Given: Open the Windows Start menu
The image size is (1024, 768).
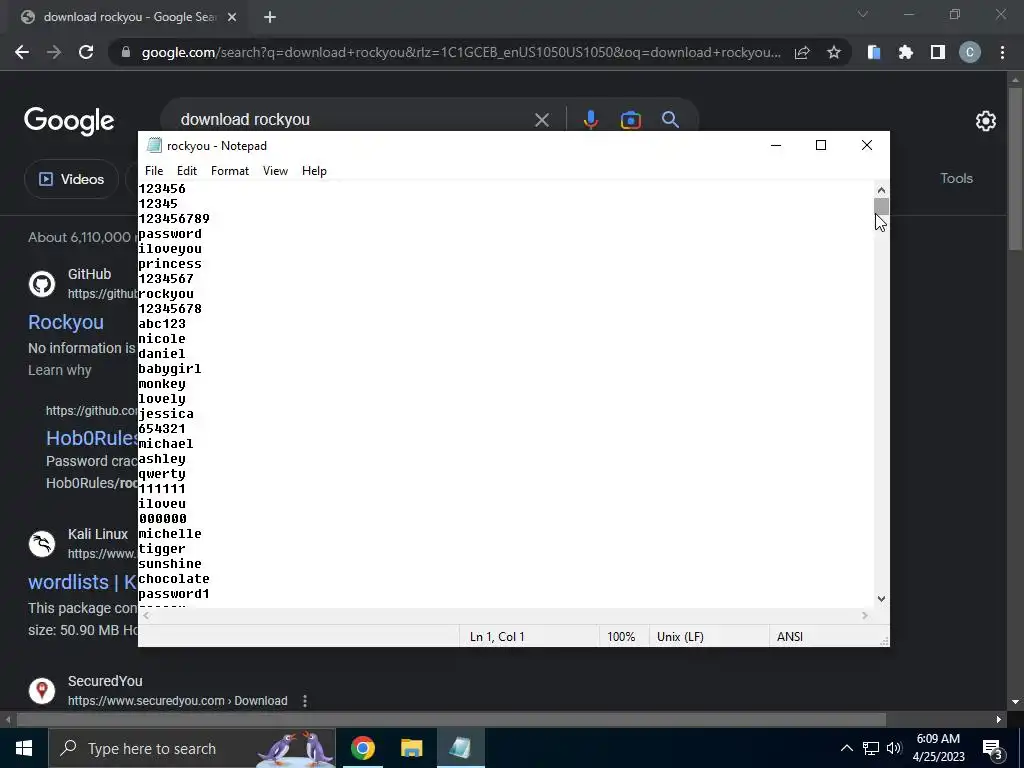Looking at the screenshot, I should [x=24, y=748].
